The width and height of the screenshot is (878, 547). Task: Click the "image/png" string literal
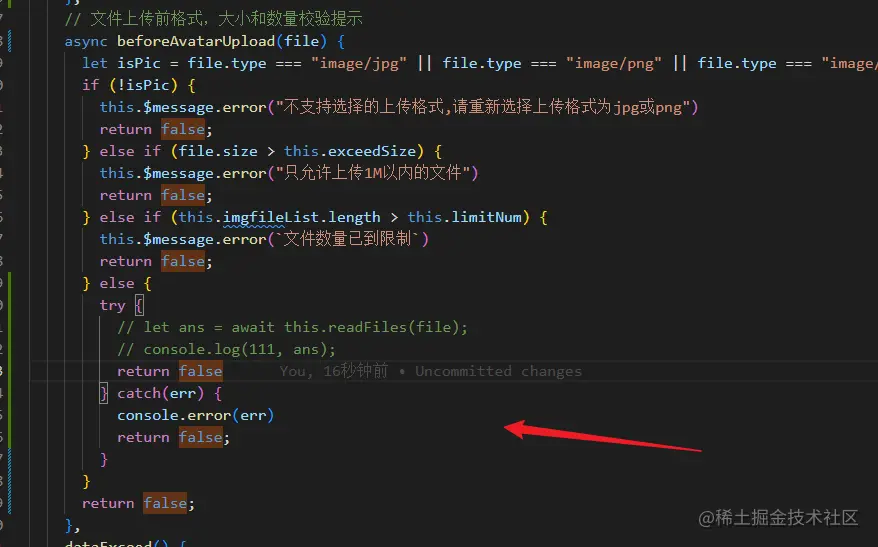click(x=613, y=63)
